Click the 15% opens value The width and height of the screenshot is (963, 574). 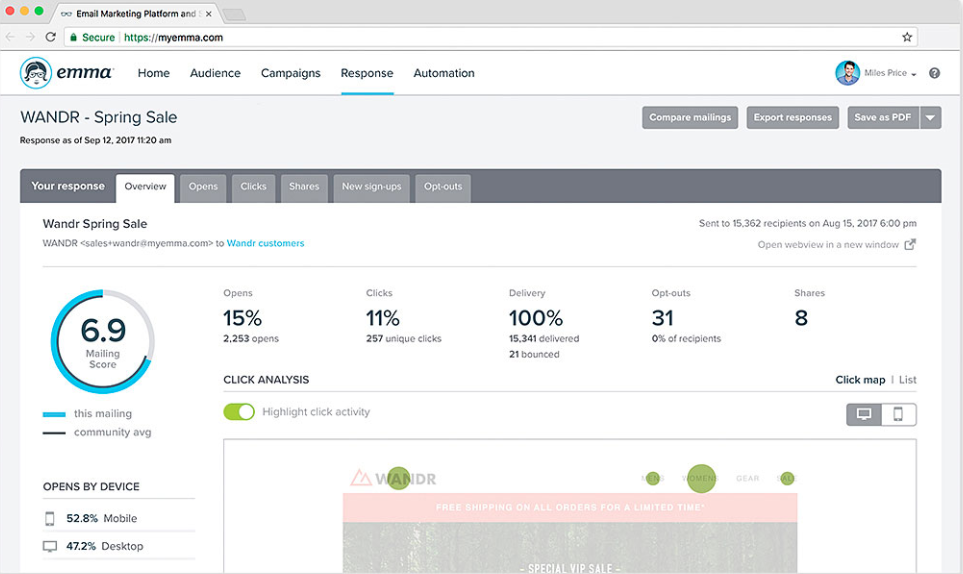(x=242, y=318)
